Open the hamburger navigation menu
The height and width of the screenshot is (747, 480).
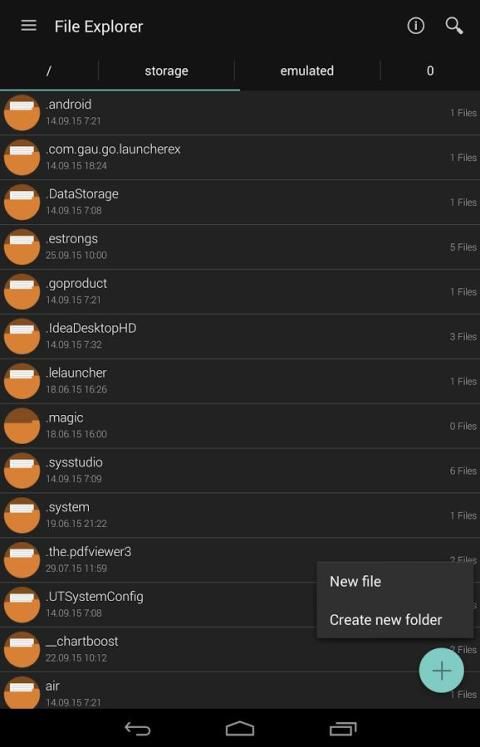pos(29,26)
